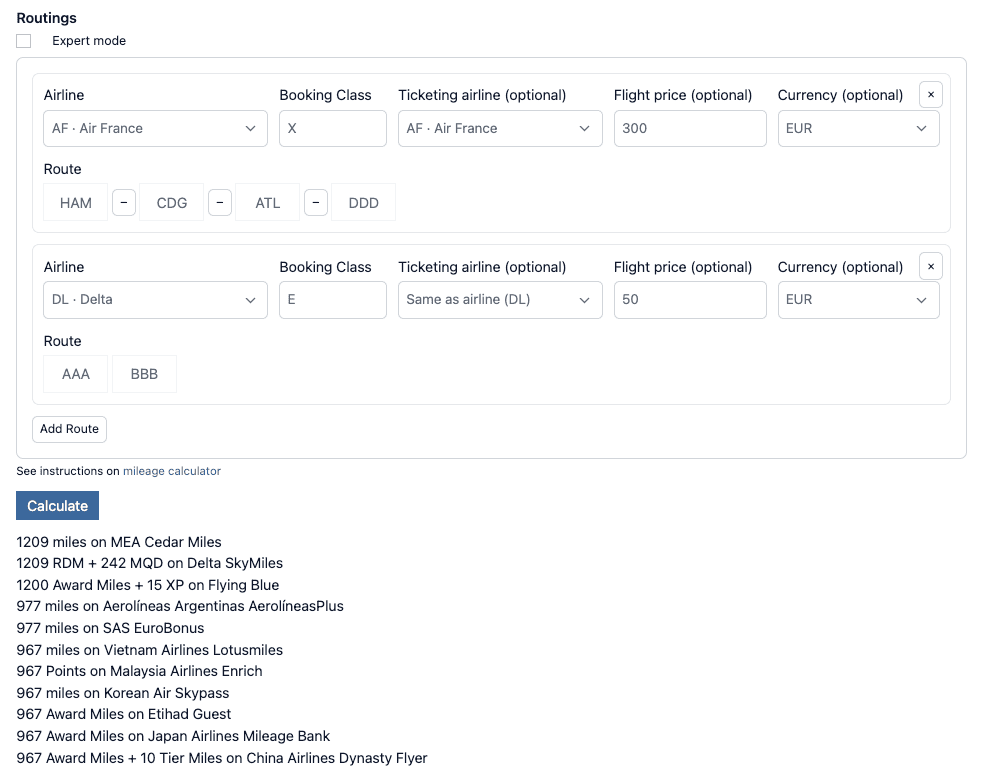
Task: Click the 'Expert mode' label text
Action: (x=89, y=41)
